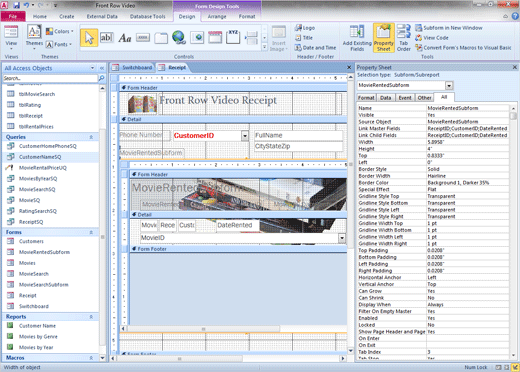The width and height of the screenshot is (520, 372).
Task: Choose the Label (Aa) control
Action: point(125,38)
